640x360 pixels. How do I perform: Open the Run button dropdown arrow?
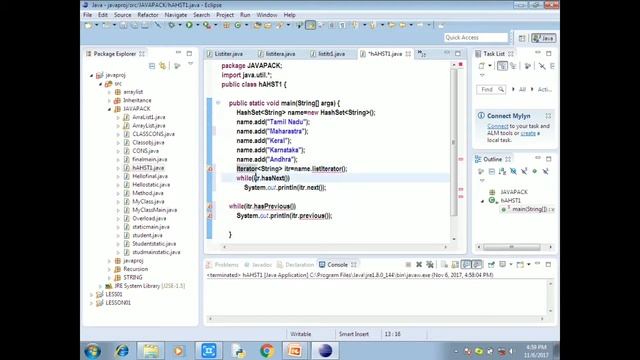(x=198, y=25)
